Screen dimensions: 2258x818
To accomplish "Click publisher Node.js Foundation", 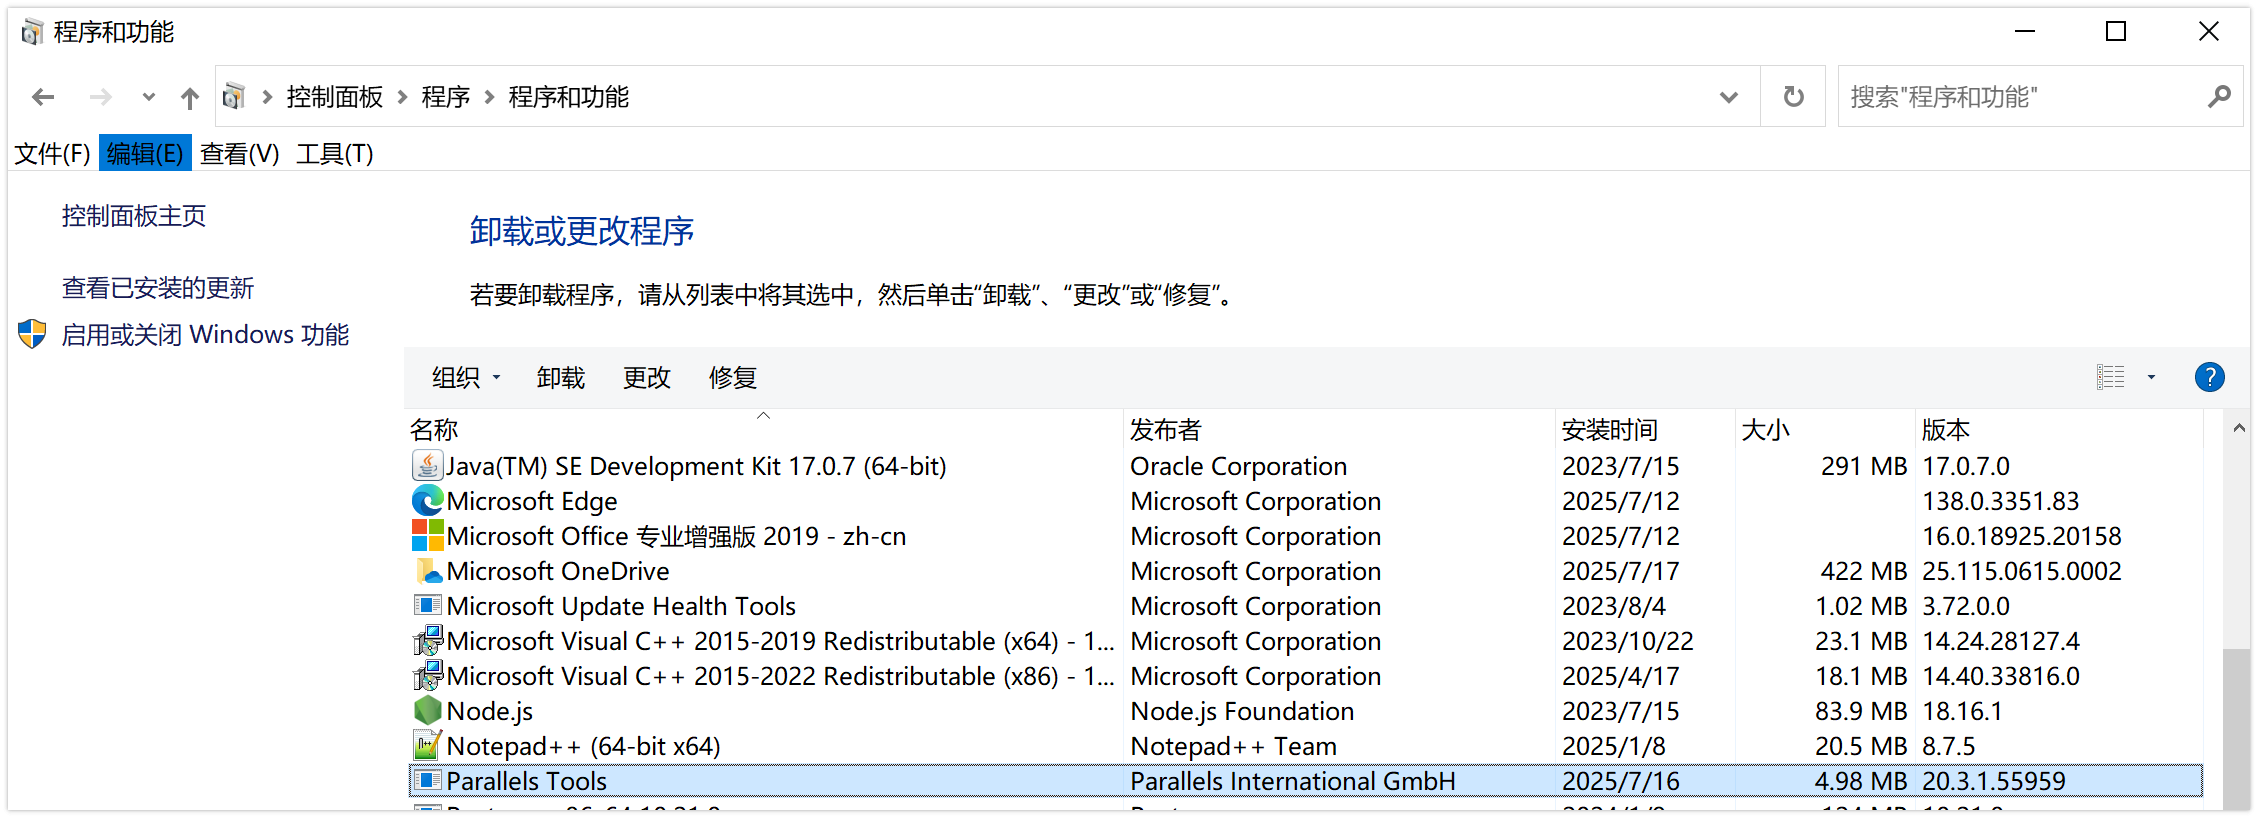I will 1242,711.
